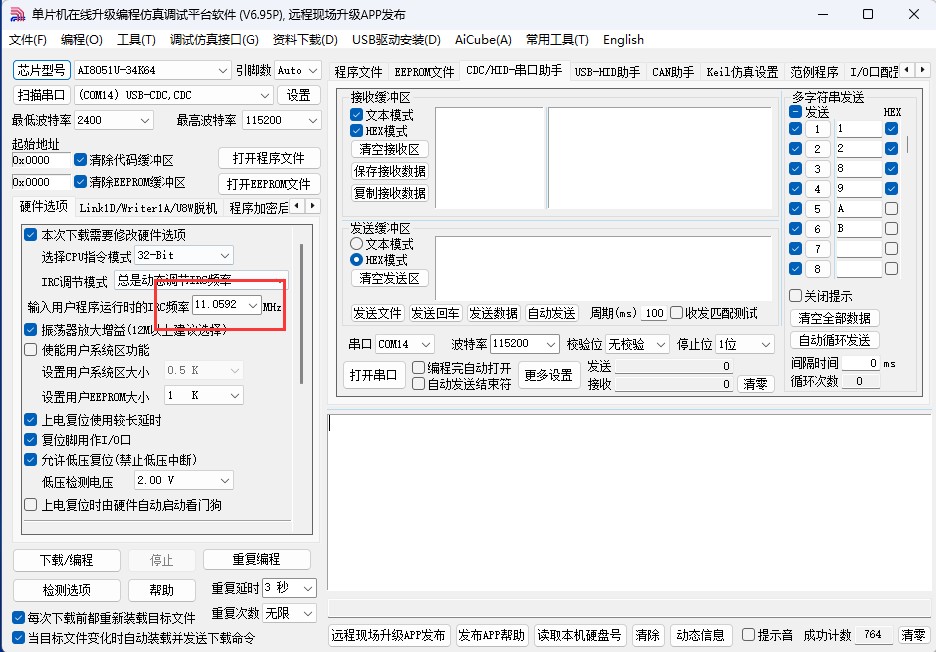Screen dimensions: 936x652
Task: Expand the IRC频率 11.0592 dropdown
Action: (x=253, y=305)
